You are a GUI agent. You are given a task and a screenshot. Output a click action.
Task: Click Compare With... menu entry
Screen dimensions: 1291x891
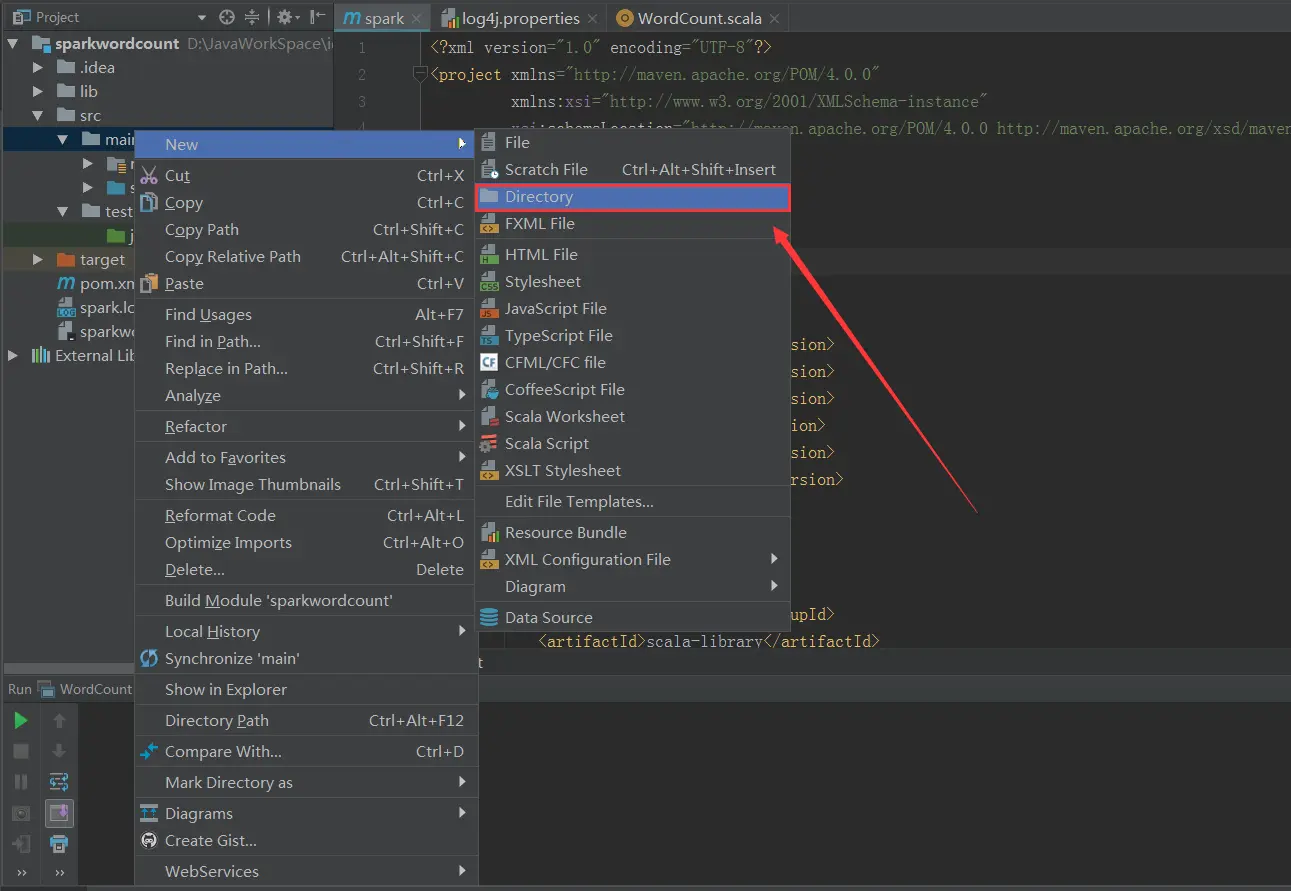(x=305, y=751)
